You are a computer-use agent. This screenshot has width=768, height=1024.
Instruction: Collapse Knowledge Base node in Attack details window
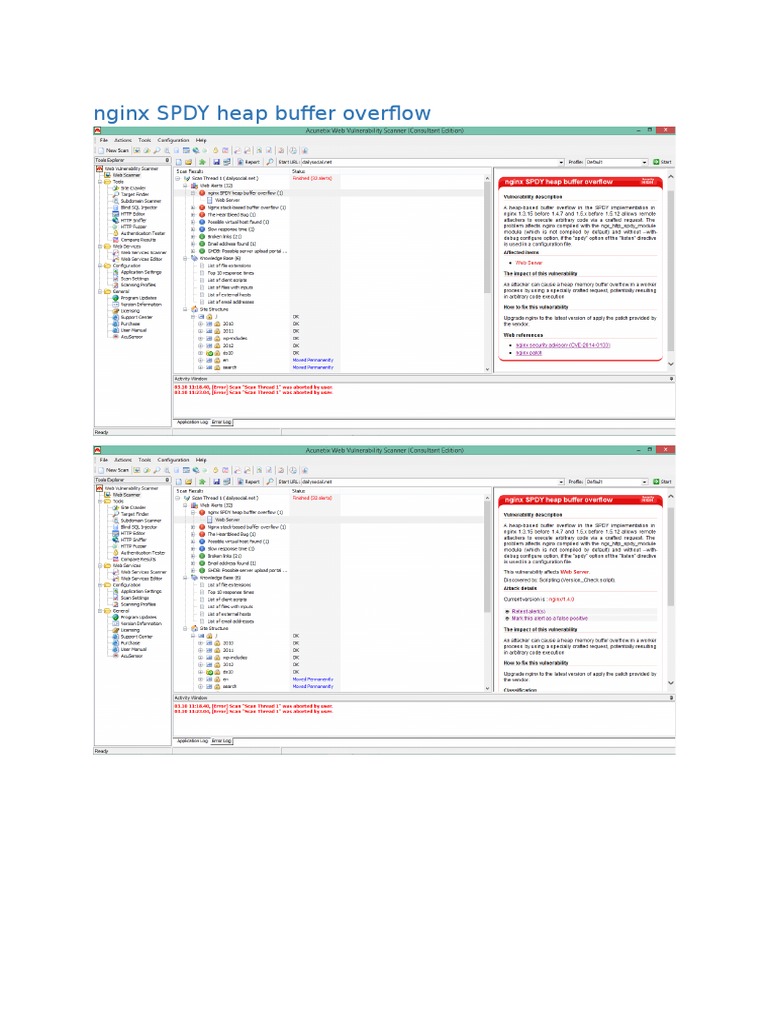pyautogui.click(x=185, y=577)
